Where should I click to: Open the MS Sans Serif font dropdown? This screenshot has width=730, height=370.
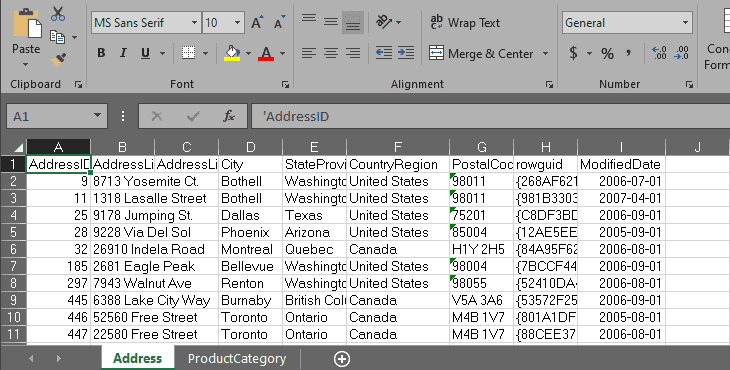(194, 22)
